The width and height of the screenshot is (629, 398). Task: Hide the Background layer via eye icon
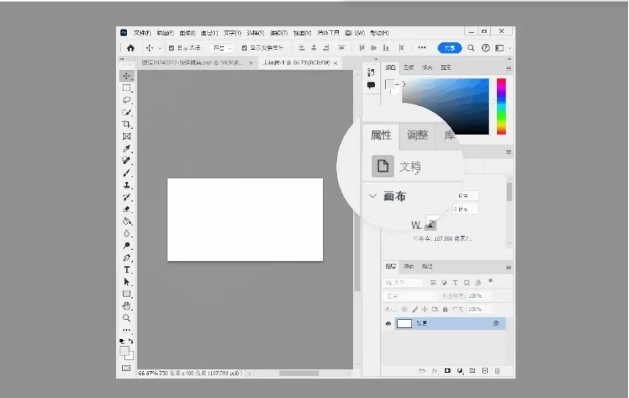click(388, 323)
